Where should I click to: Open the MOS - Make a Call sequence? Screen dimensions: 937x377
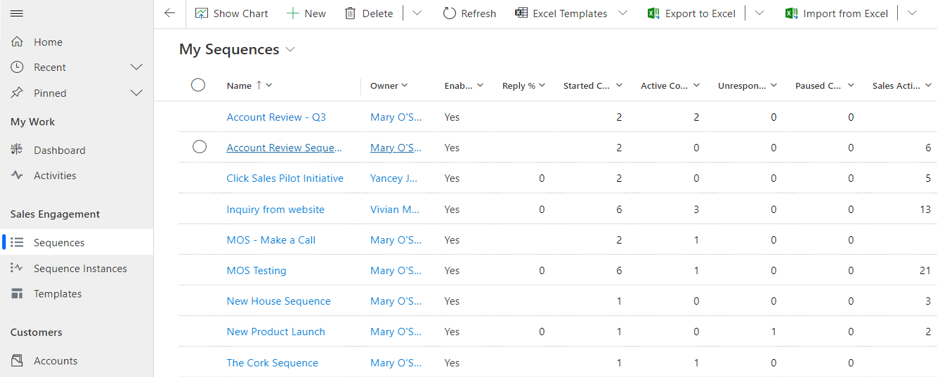click(271, 240)
